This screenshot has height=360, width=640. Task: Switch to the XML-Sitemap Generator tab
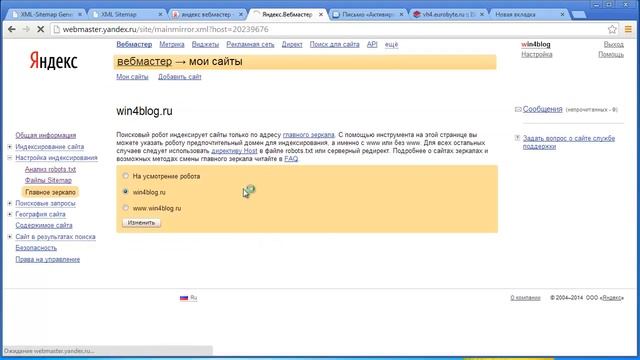45,14
